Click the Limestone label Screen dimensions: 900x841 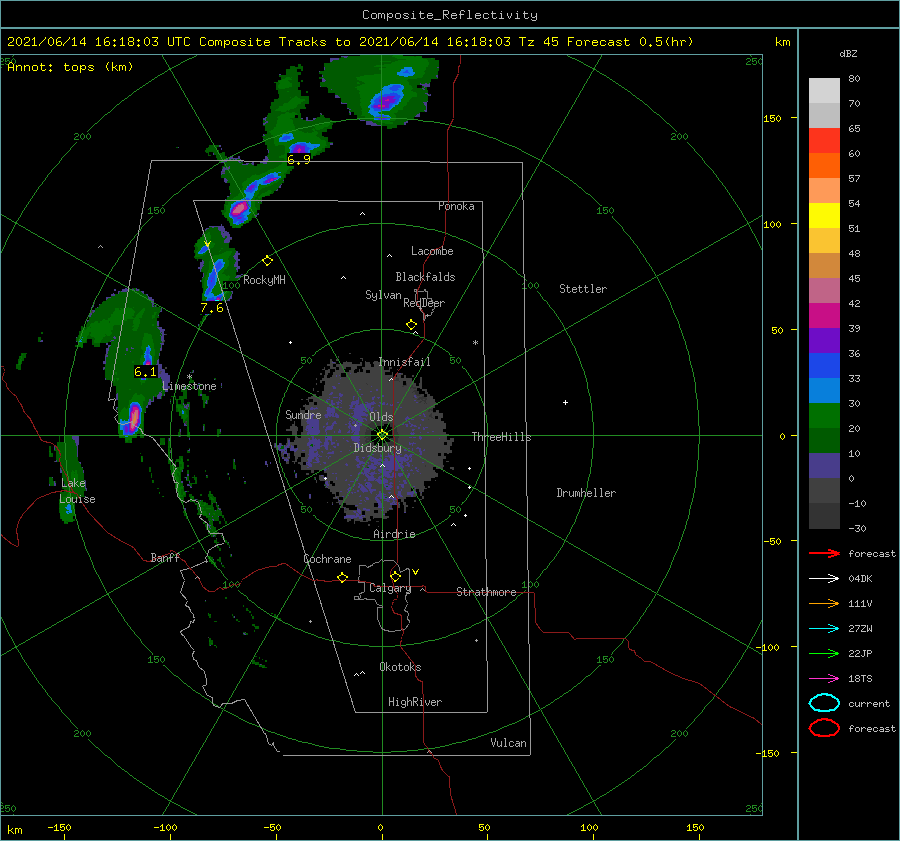click(189, 386)
